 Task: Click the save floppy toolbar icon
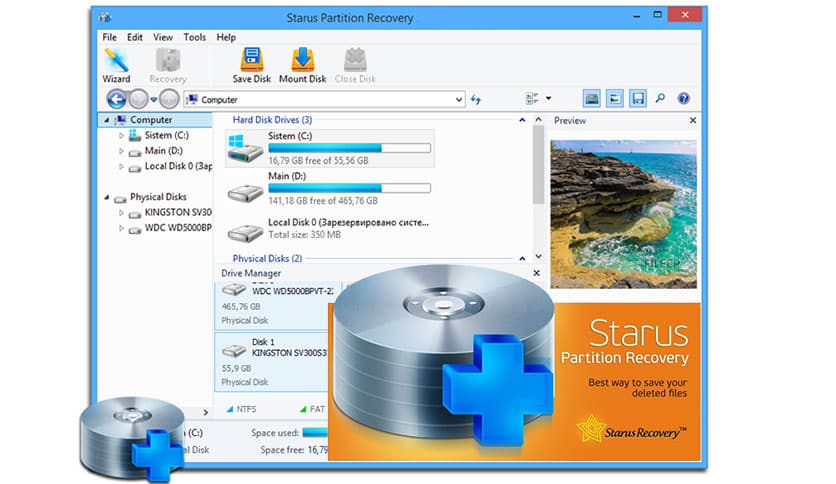(638, 98)
